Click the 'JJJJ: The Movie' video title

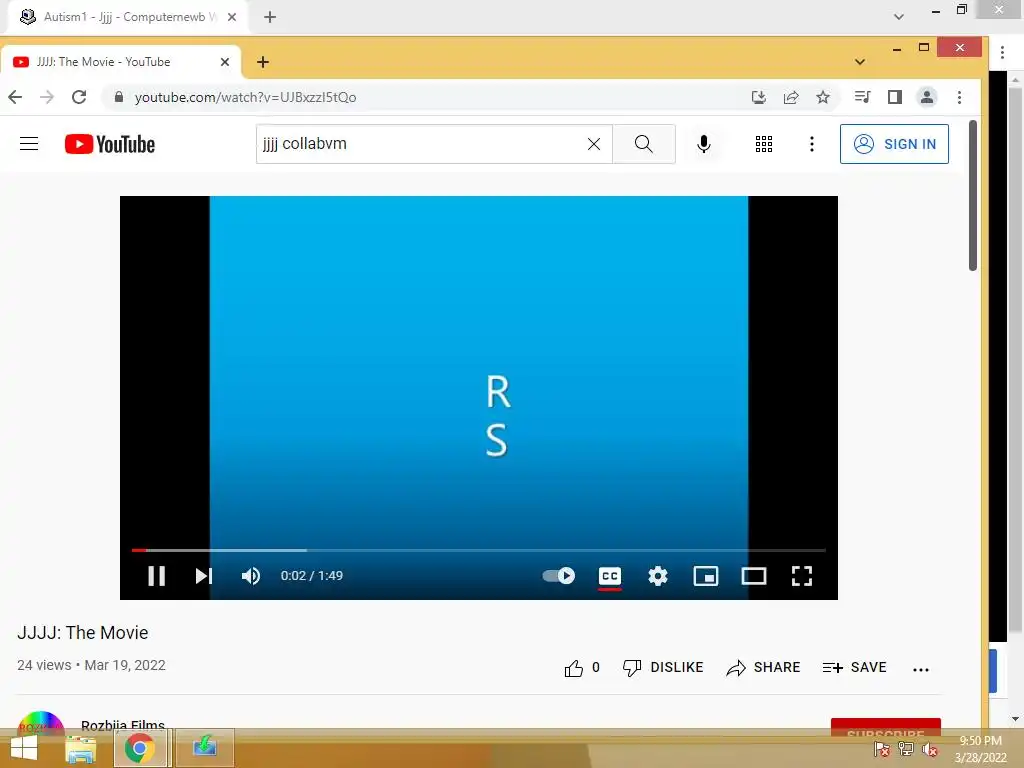(82, 632)
